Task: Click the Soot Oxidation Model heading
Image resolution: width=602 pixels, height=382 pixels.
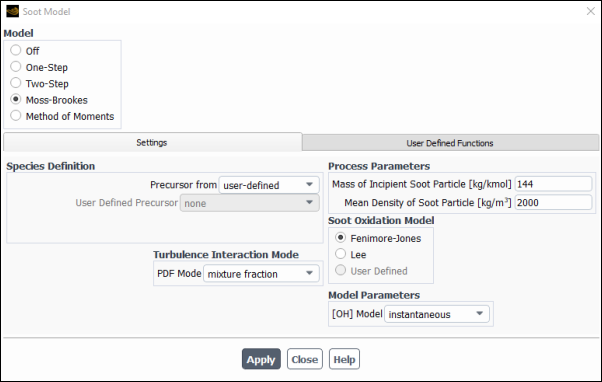Action: 381,220
